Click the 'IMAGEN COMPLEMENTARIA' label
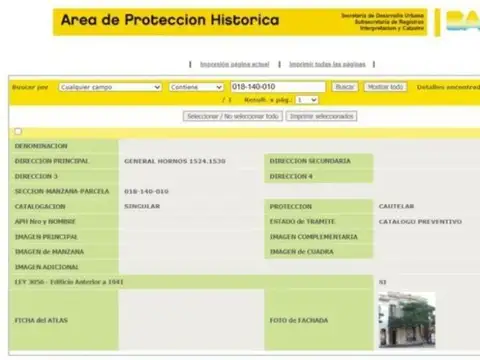480x360 pixels. click(314, 237)
